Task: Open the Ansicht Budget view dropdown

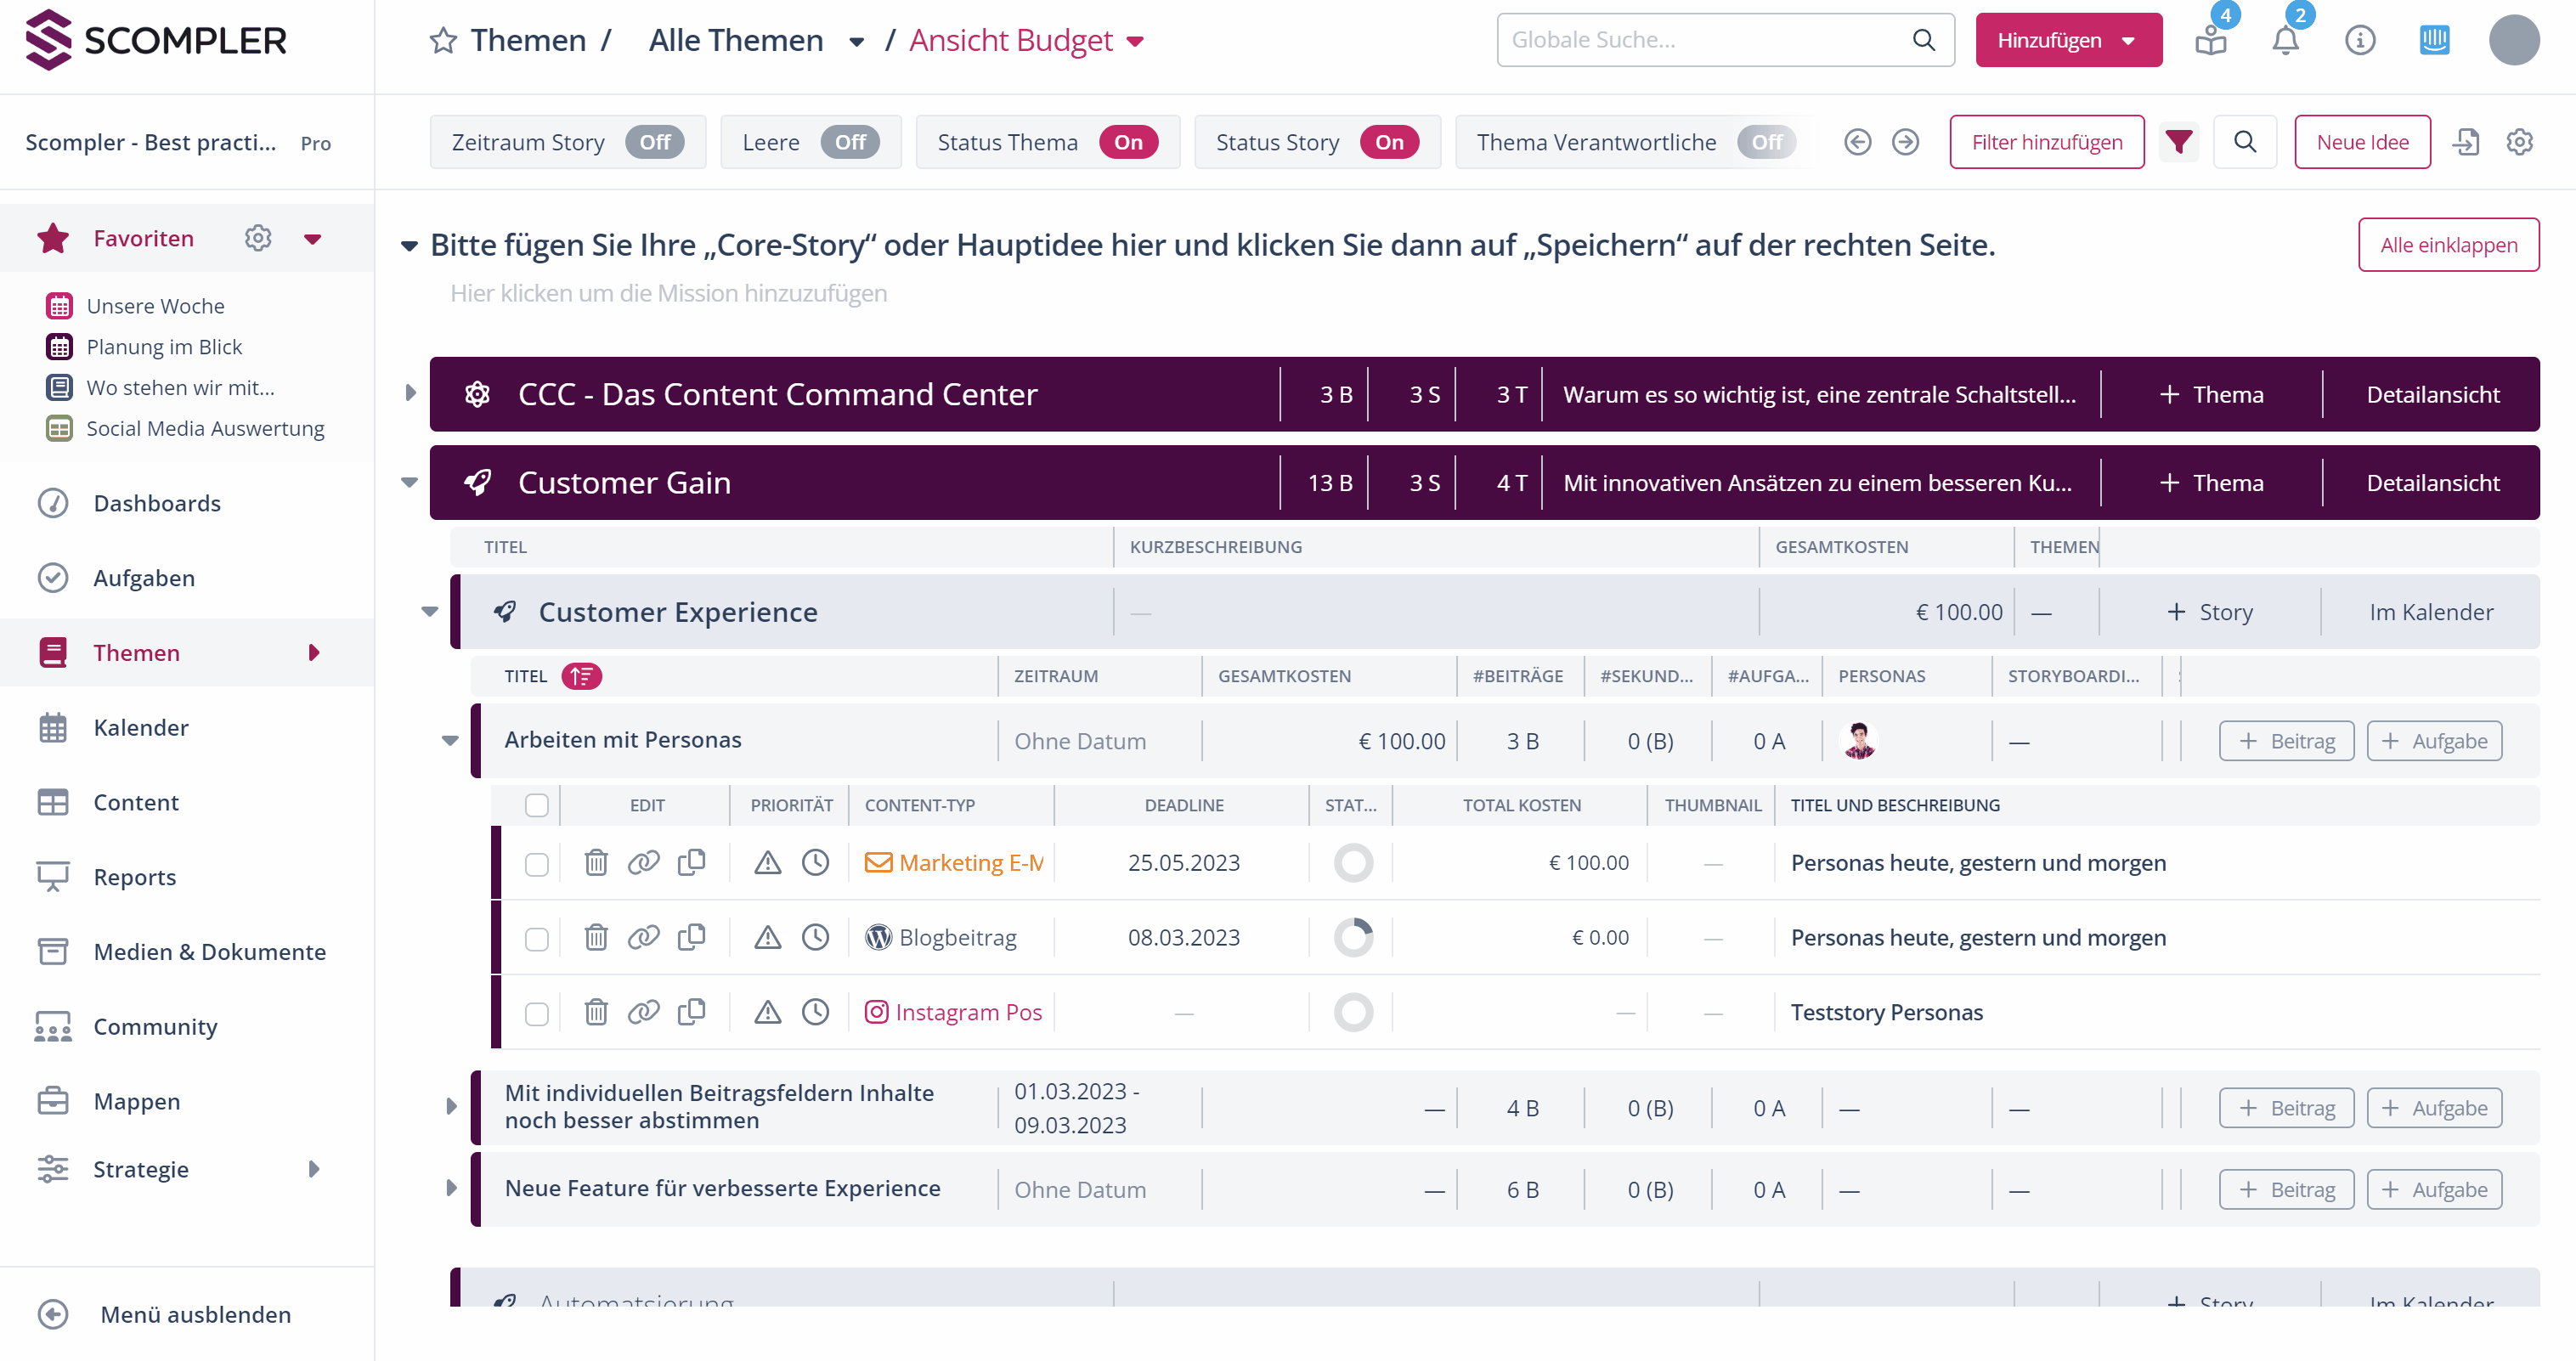Action: pyautogui.click(x=1135, y=41)
